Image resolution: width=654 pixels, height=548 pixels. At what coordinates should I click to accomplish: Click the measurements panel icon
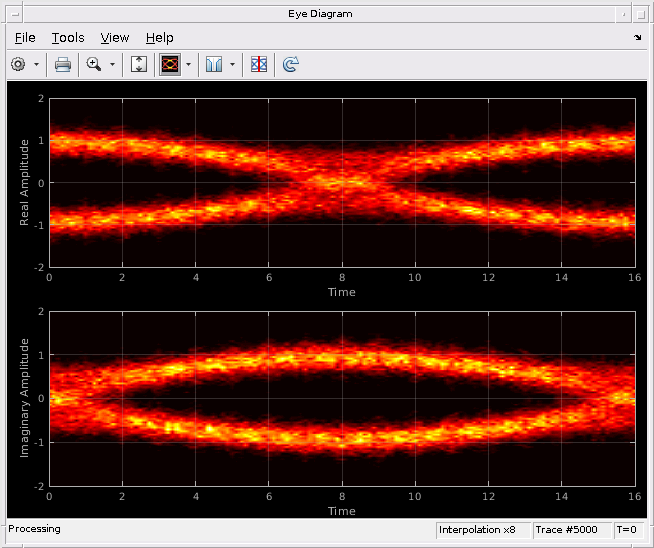(x=214, y=64)
